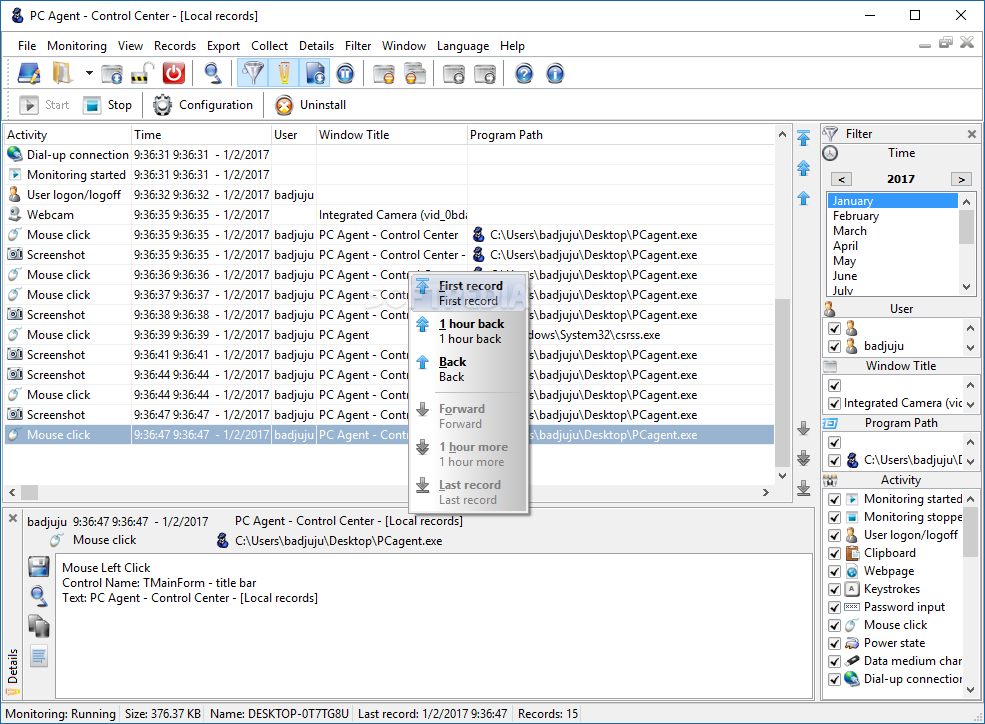Click the single window with orange minus icon
This screenshot has width=985, height=724.
coord(384,73)
